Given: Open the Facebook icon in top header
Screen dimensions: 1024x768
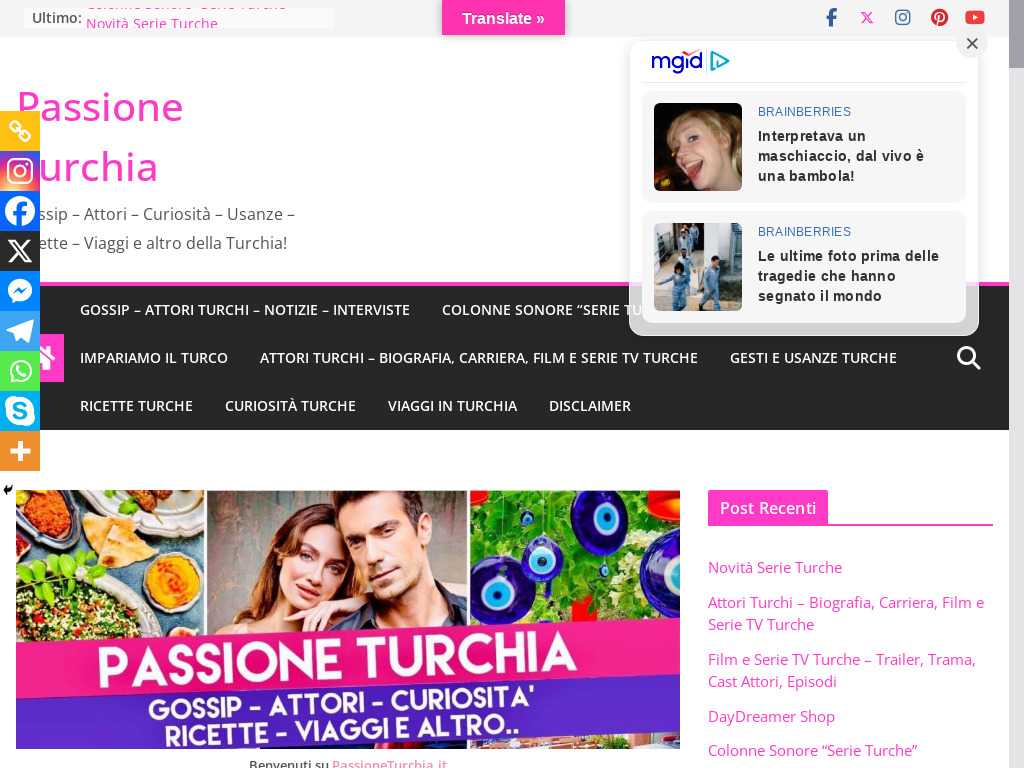Looking at the screenshot, I should click(x=831, y=18).
